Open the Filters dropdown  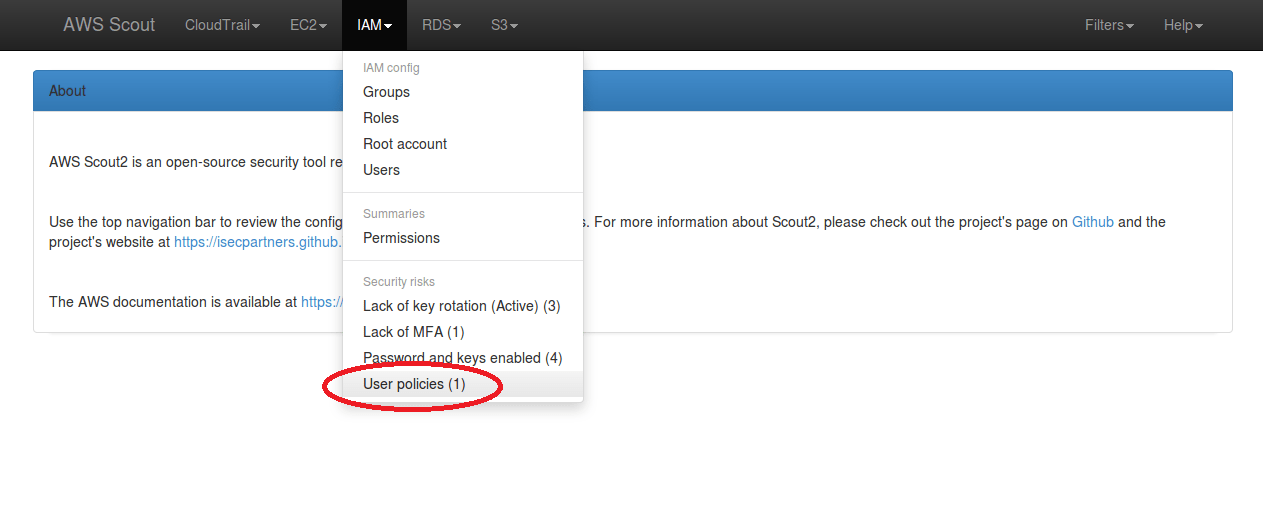(x=1109, y=25)
